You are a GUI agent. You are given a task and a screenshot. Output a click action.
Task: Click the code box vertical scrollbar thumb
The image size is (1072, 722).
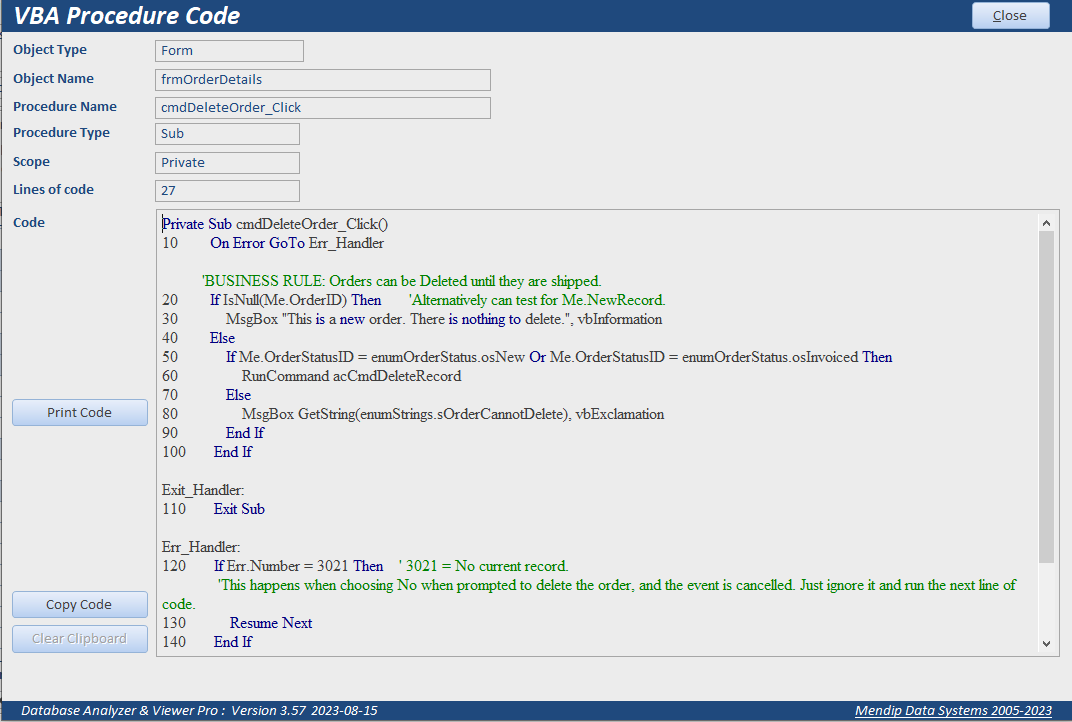tap(1046, 397)
